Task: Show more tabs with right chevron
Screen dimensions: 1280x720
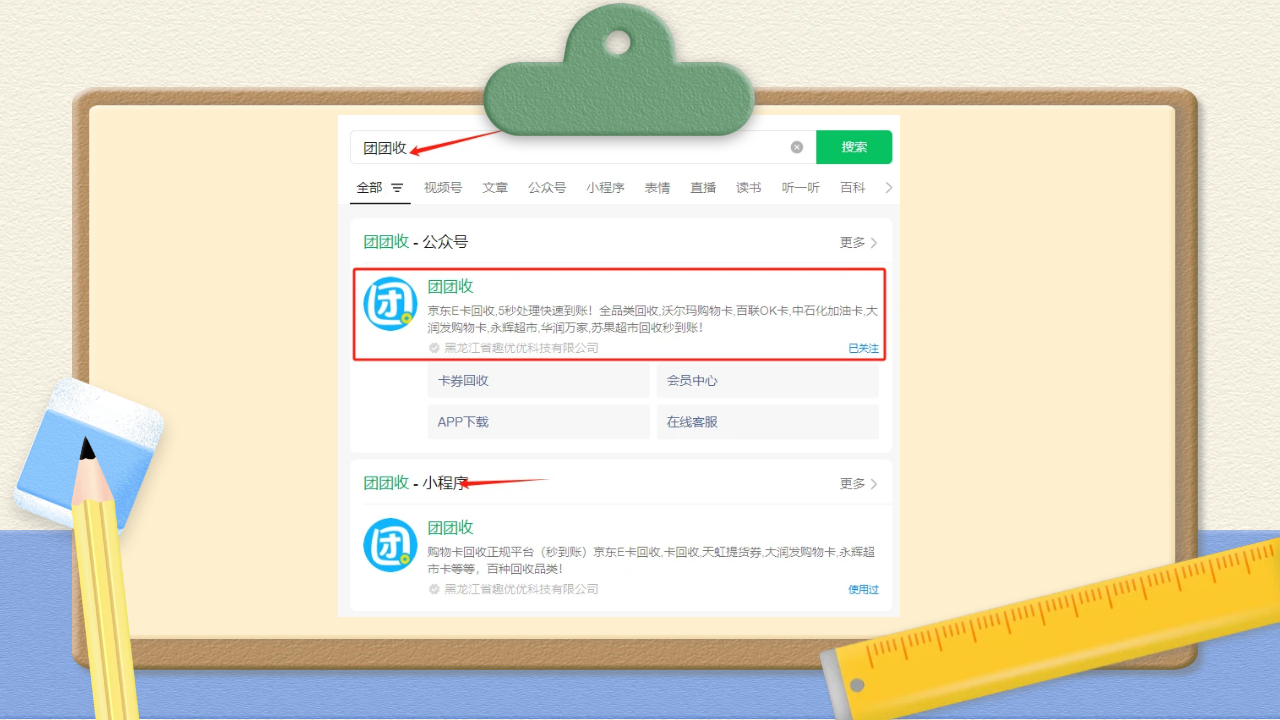Action: (889, 188)
